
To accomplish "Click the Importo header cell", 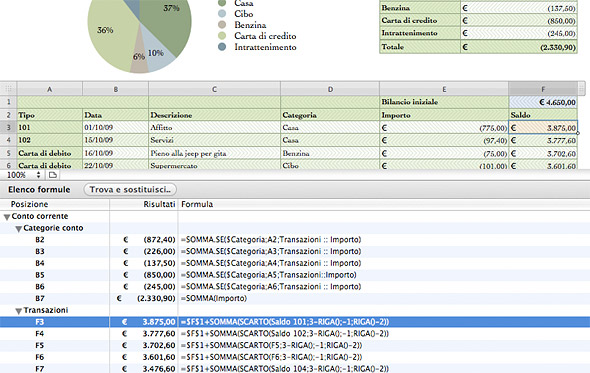I will point(444,115).
